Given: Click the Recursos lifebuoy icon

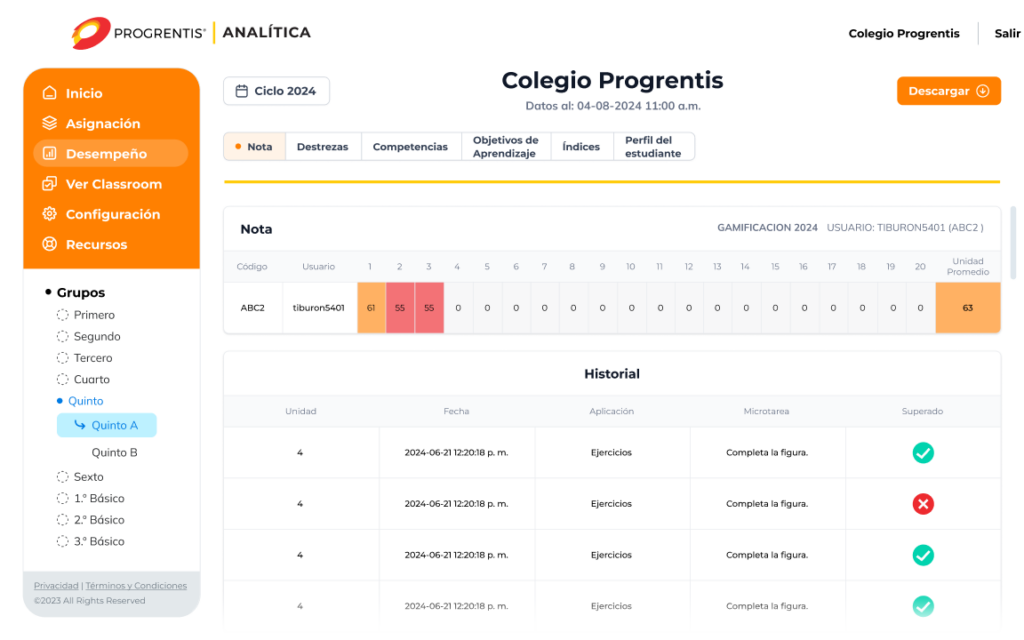Looking at the screenshot, I should (x=49, y=244).
